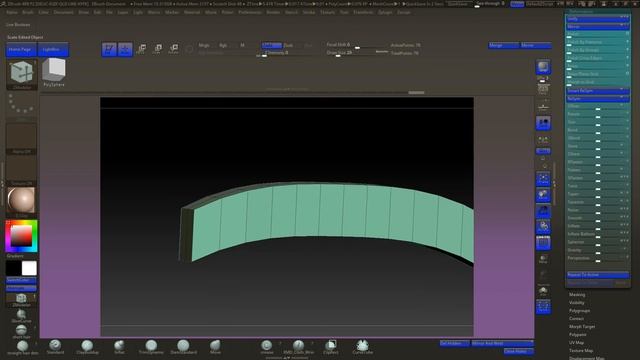The width and height of the screenshot is (640, 360).
Task: Open the material sphere picker
Action: click(x=21, y=202)
